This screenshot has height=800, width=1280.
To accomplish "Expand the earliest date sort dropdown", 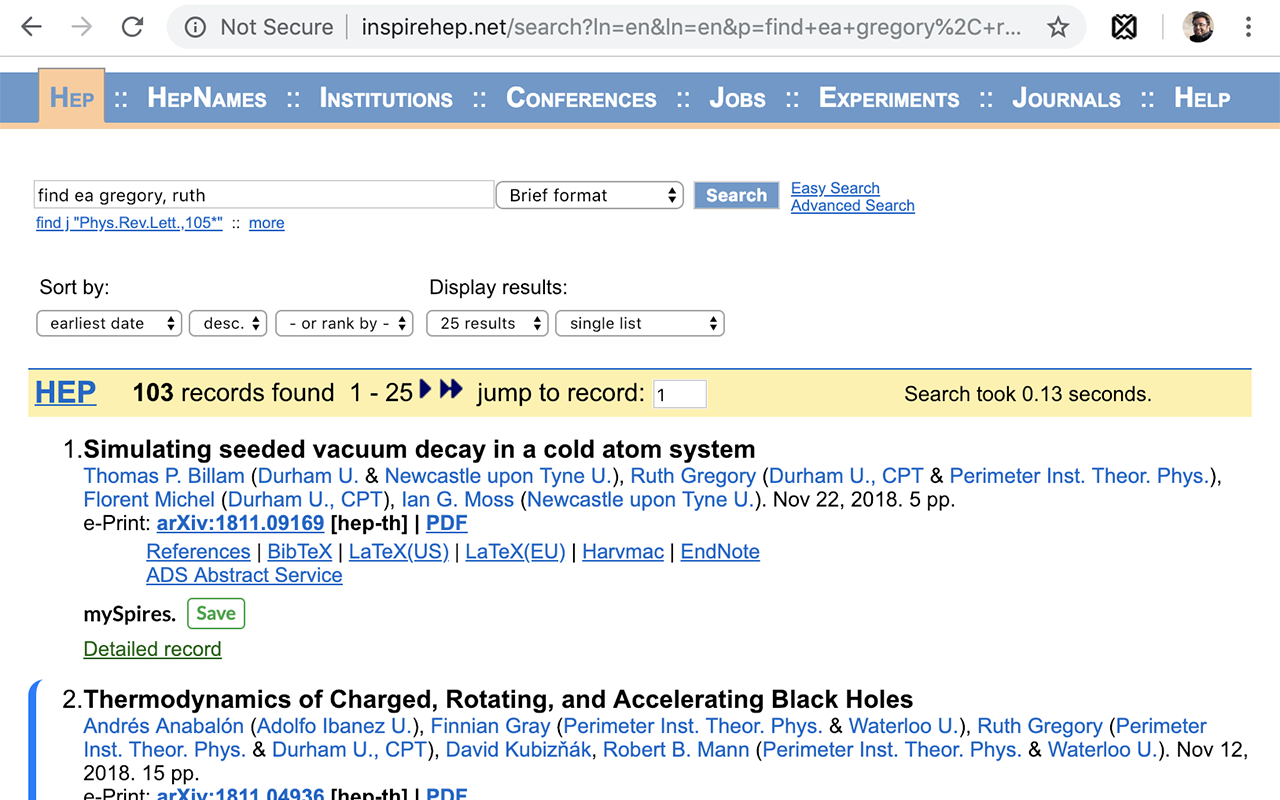I will 109,323.
